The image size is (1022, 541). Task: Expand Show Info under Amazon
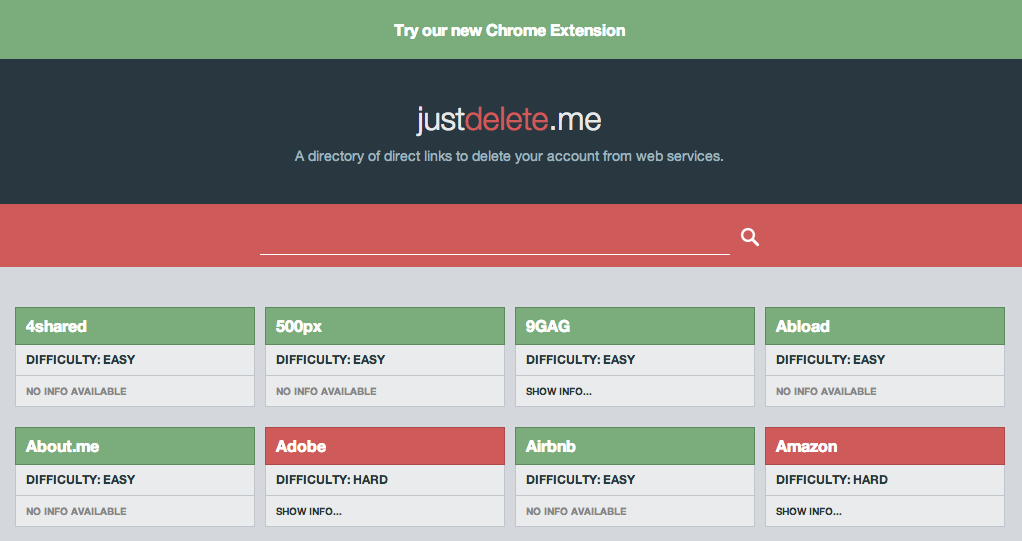coord(808,512)
